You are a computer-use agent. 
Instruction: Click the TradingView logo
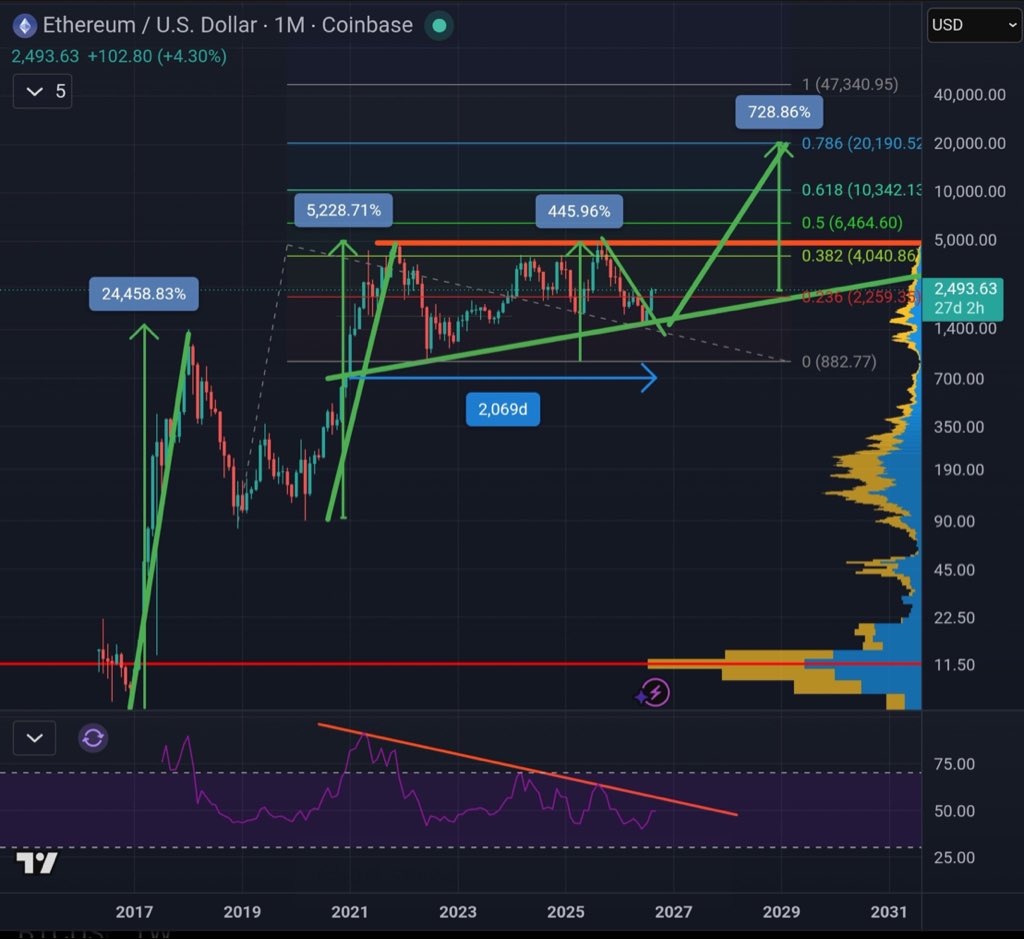coord(37,863)
